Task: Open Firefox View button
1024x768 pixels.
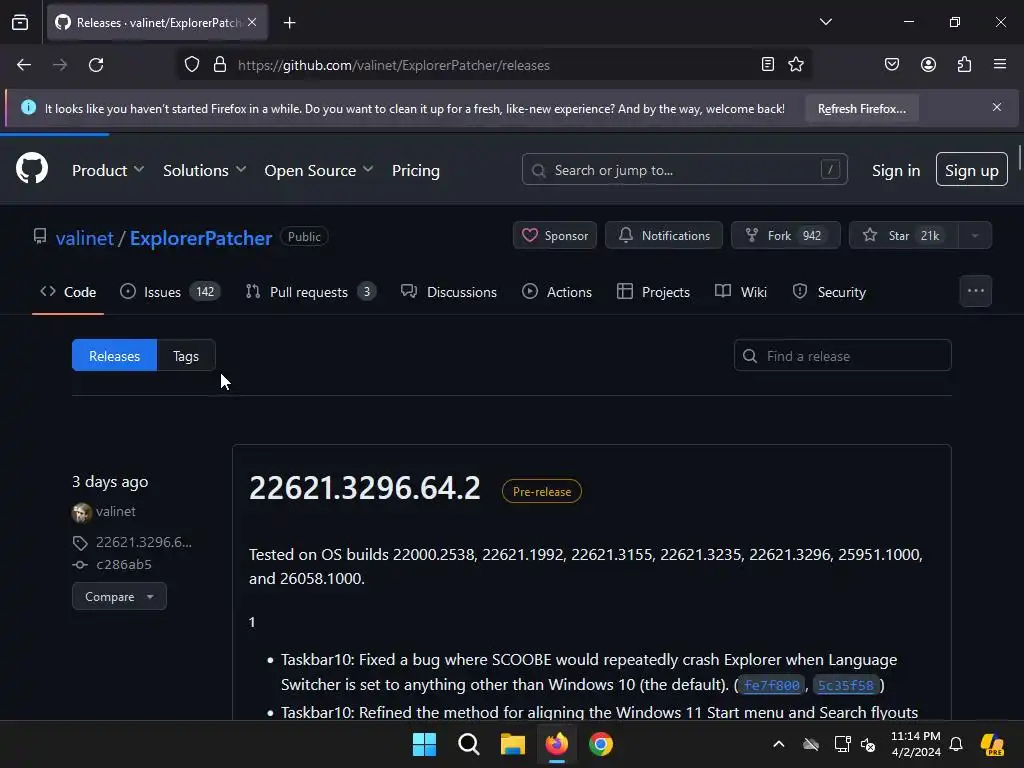Action: click(20, 22)
